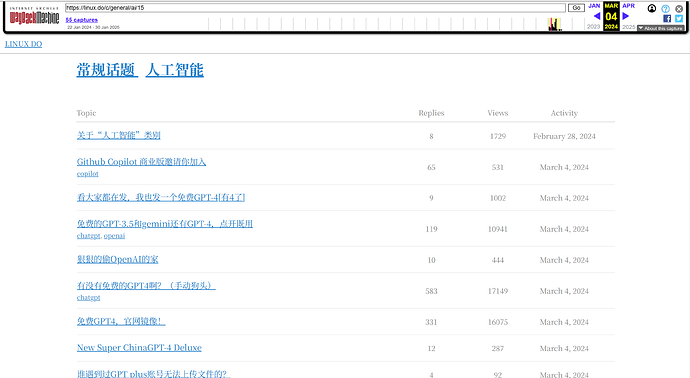Open topic 关于“人工智能”类别
Screen dimensions: 690x378
(x=118, y=136)
